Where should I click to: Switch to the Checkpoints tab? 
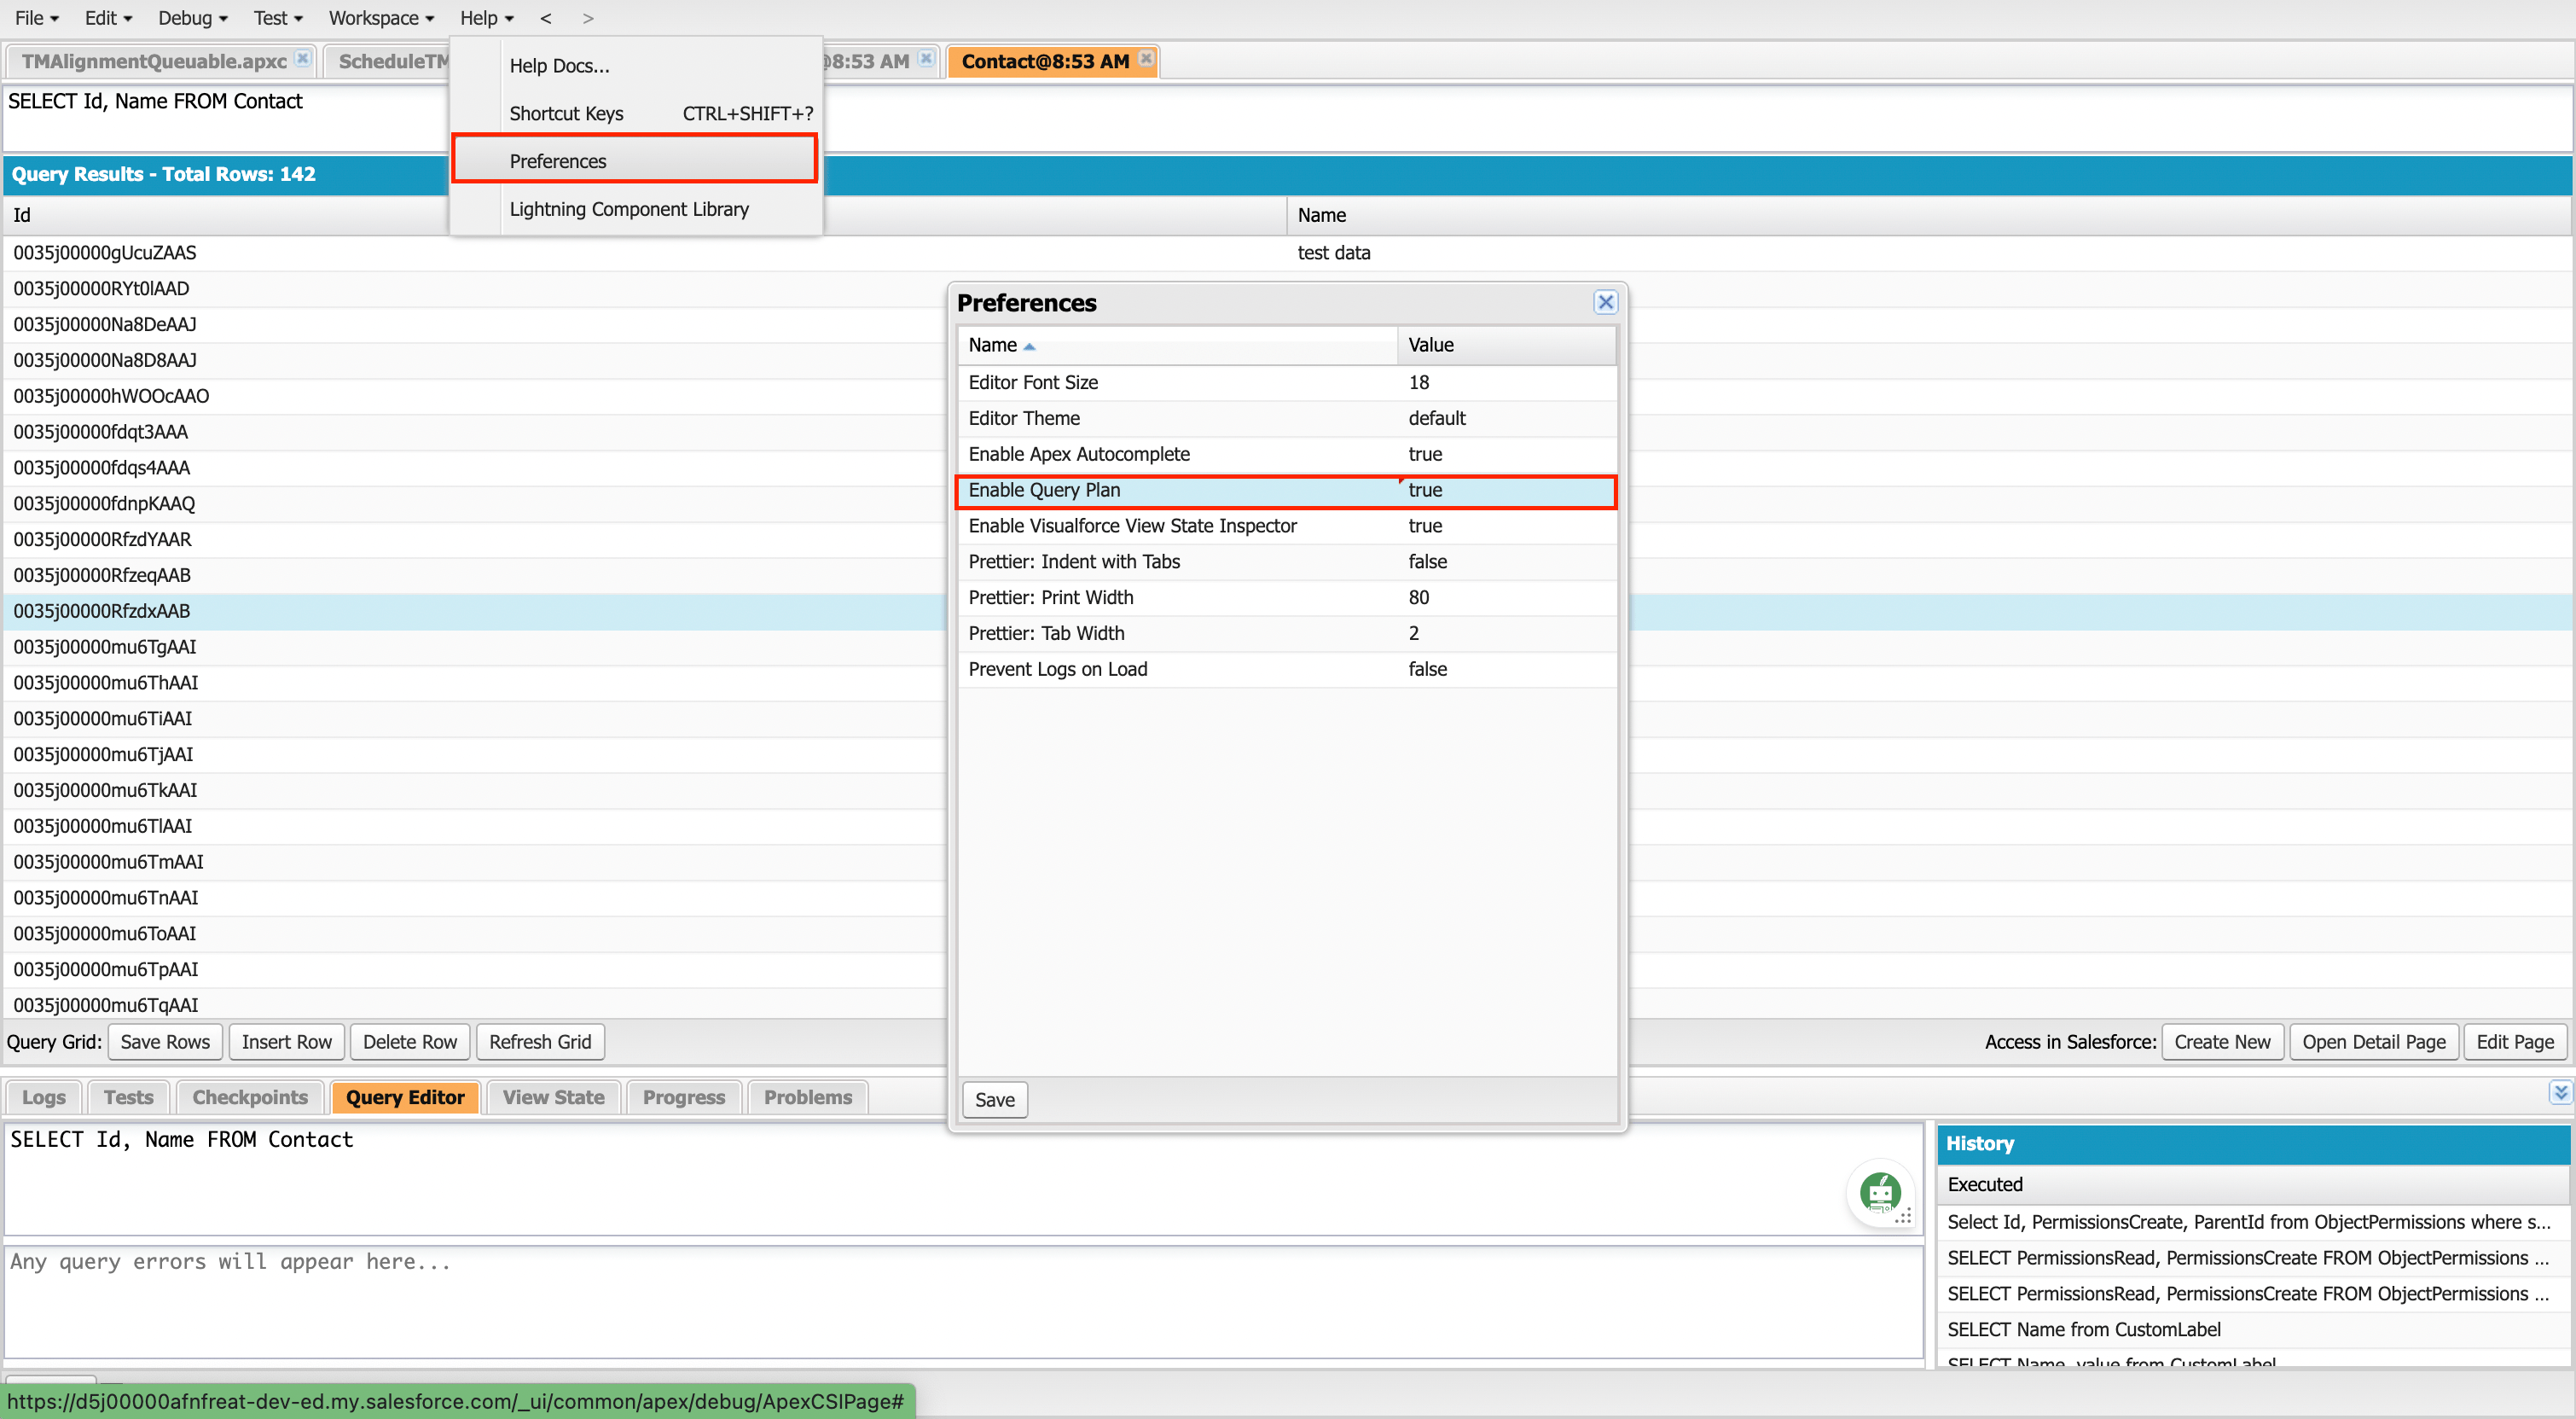[x=250, y=1097]
